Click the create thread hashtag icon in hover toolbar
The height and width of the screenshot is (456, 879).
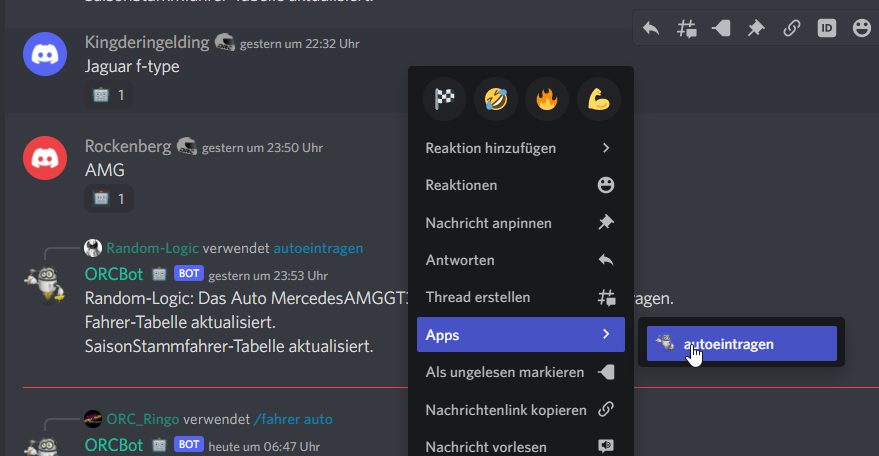coord(686,28)
